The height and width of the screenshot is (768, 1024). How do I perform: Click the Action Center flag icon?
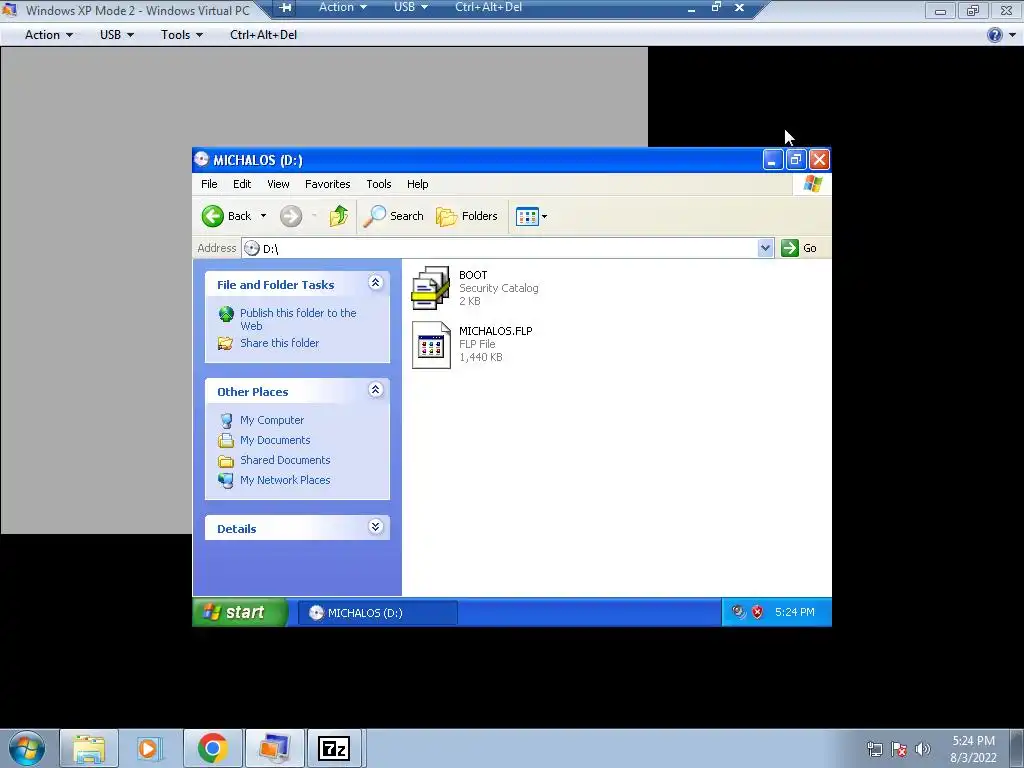(x=899, y=749)
